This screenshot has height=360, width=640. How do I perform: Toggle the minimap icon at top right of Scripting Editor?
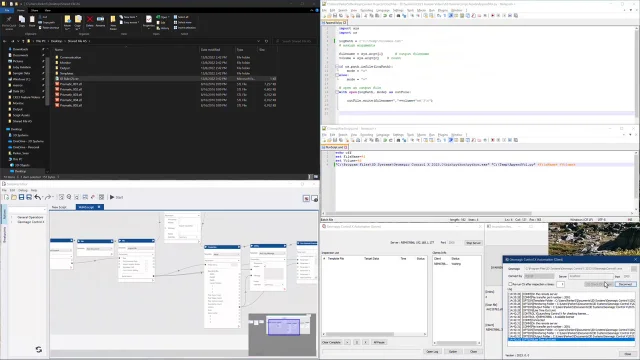pos(315,198)
